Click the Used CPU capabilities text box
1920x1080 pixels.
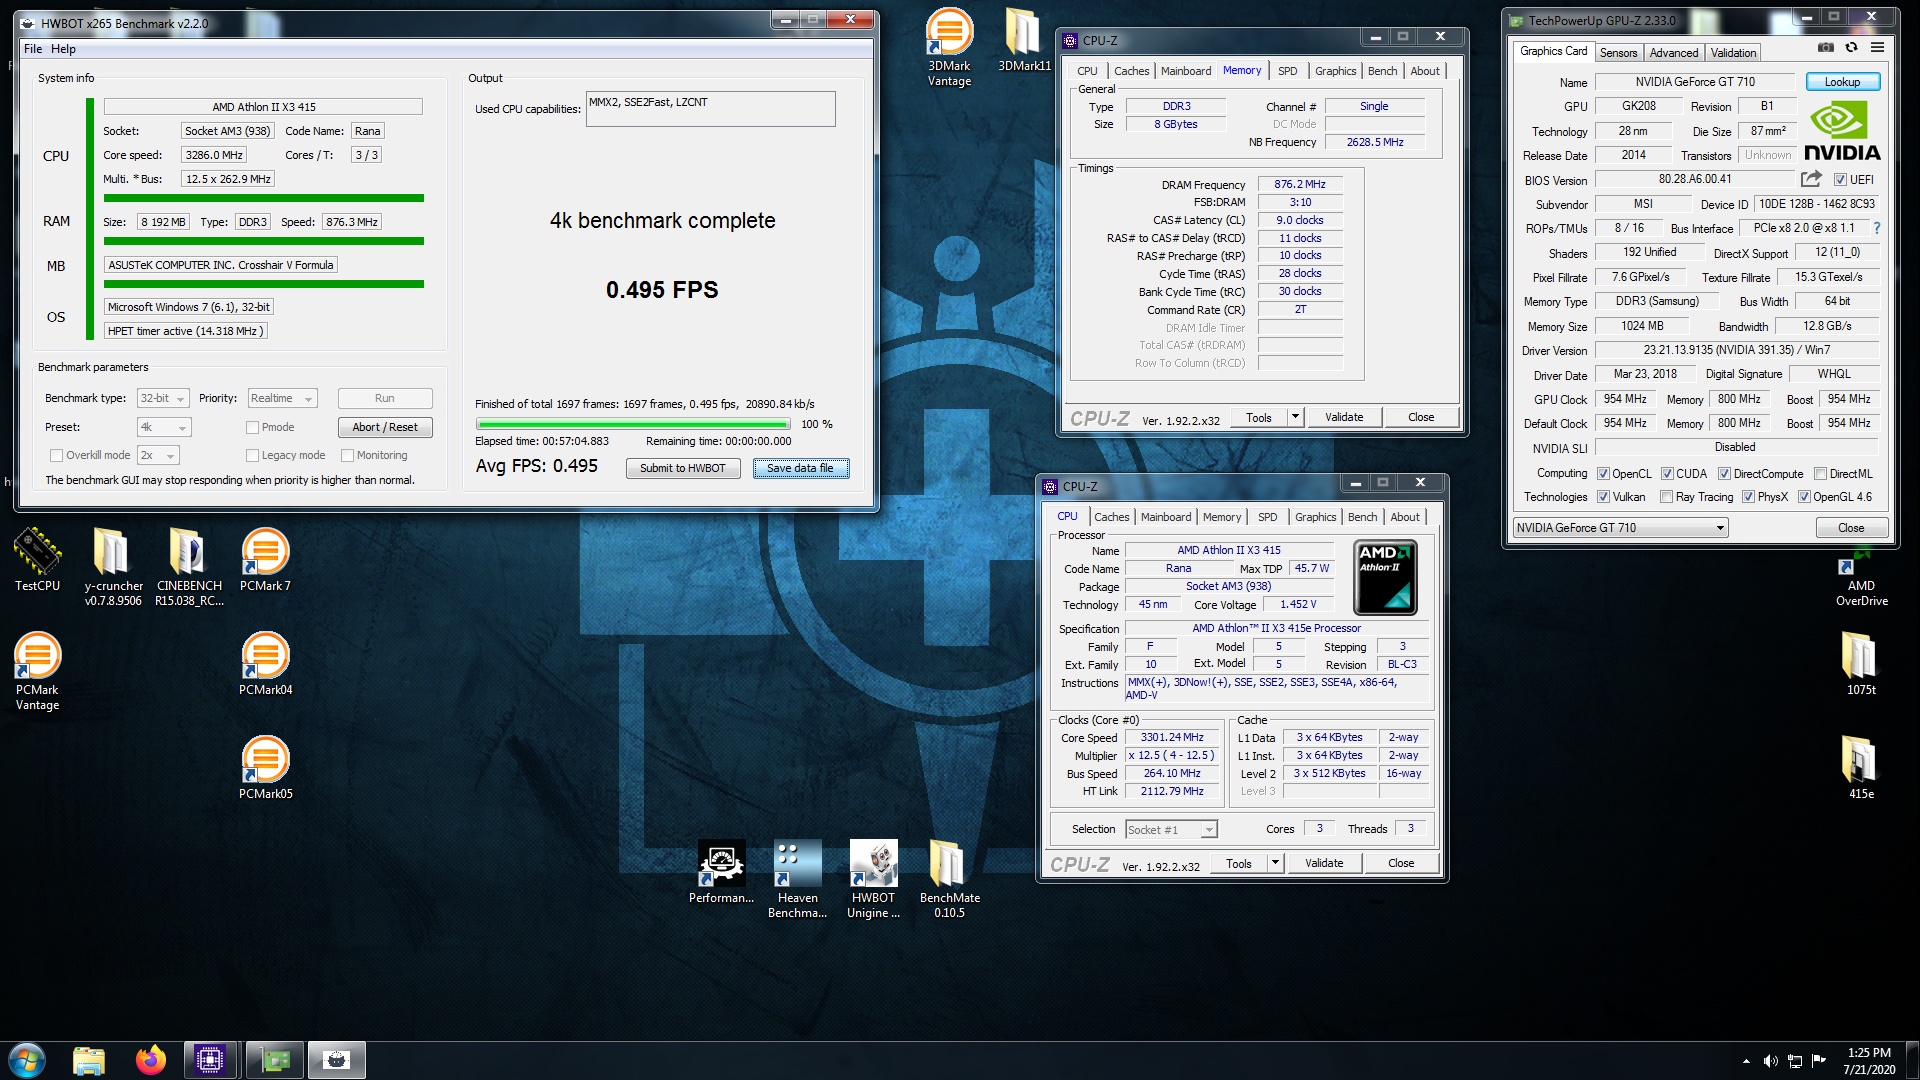710,109
